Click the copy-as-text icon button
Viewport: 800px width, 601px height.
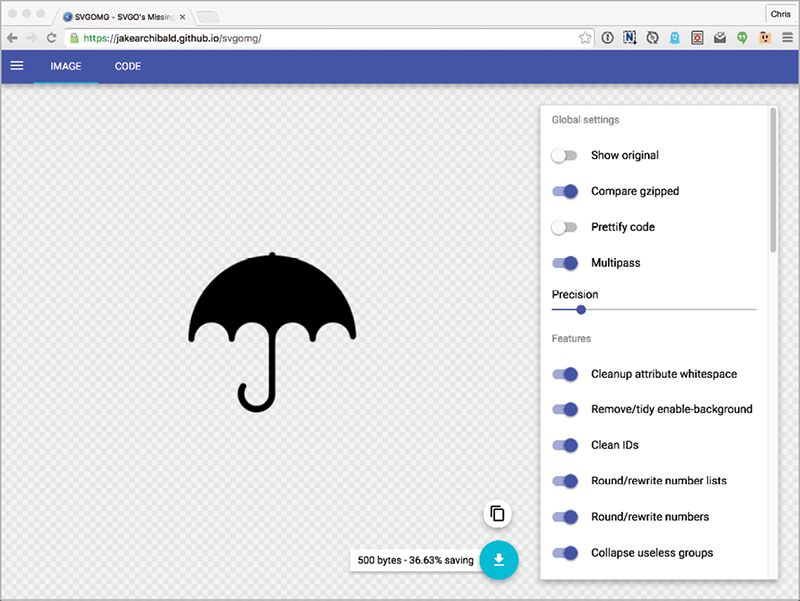497,514
